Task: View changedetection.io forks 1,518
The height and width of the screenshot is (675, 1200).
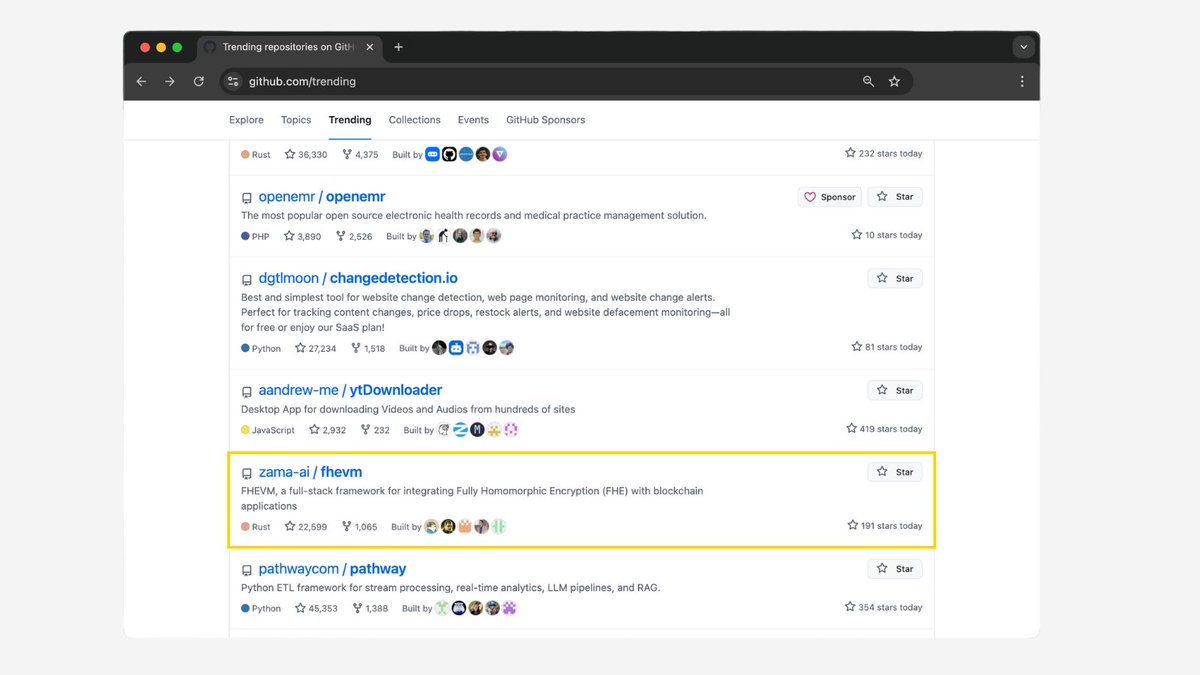Action: click(x=367, y=348)
